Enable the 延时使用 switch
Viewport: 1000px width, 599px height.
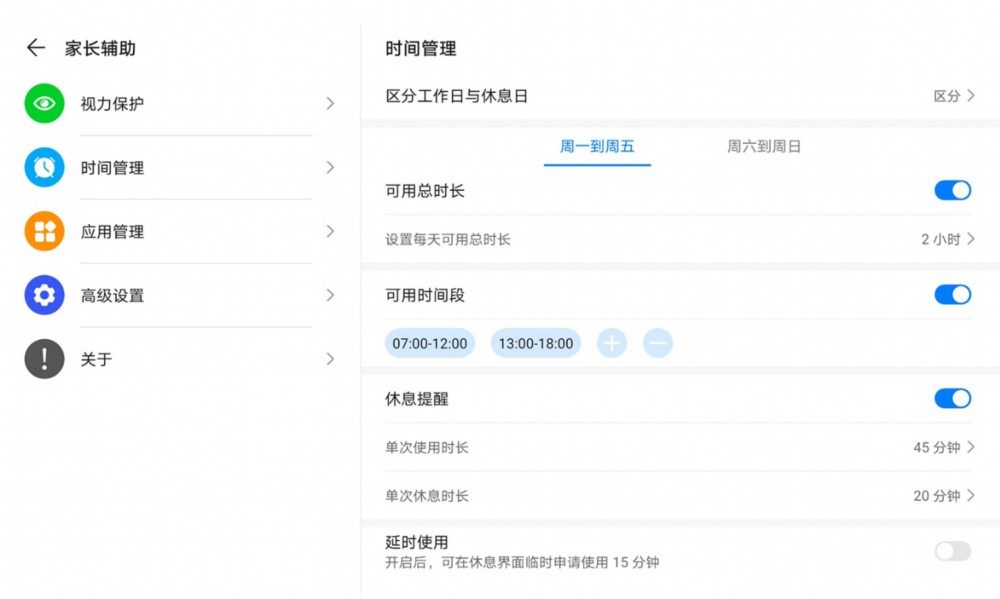(x=952, y=551)
